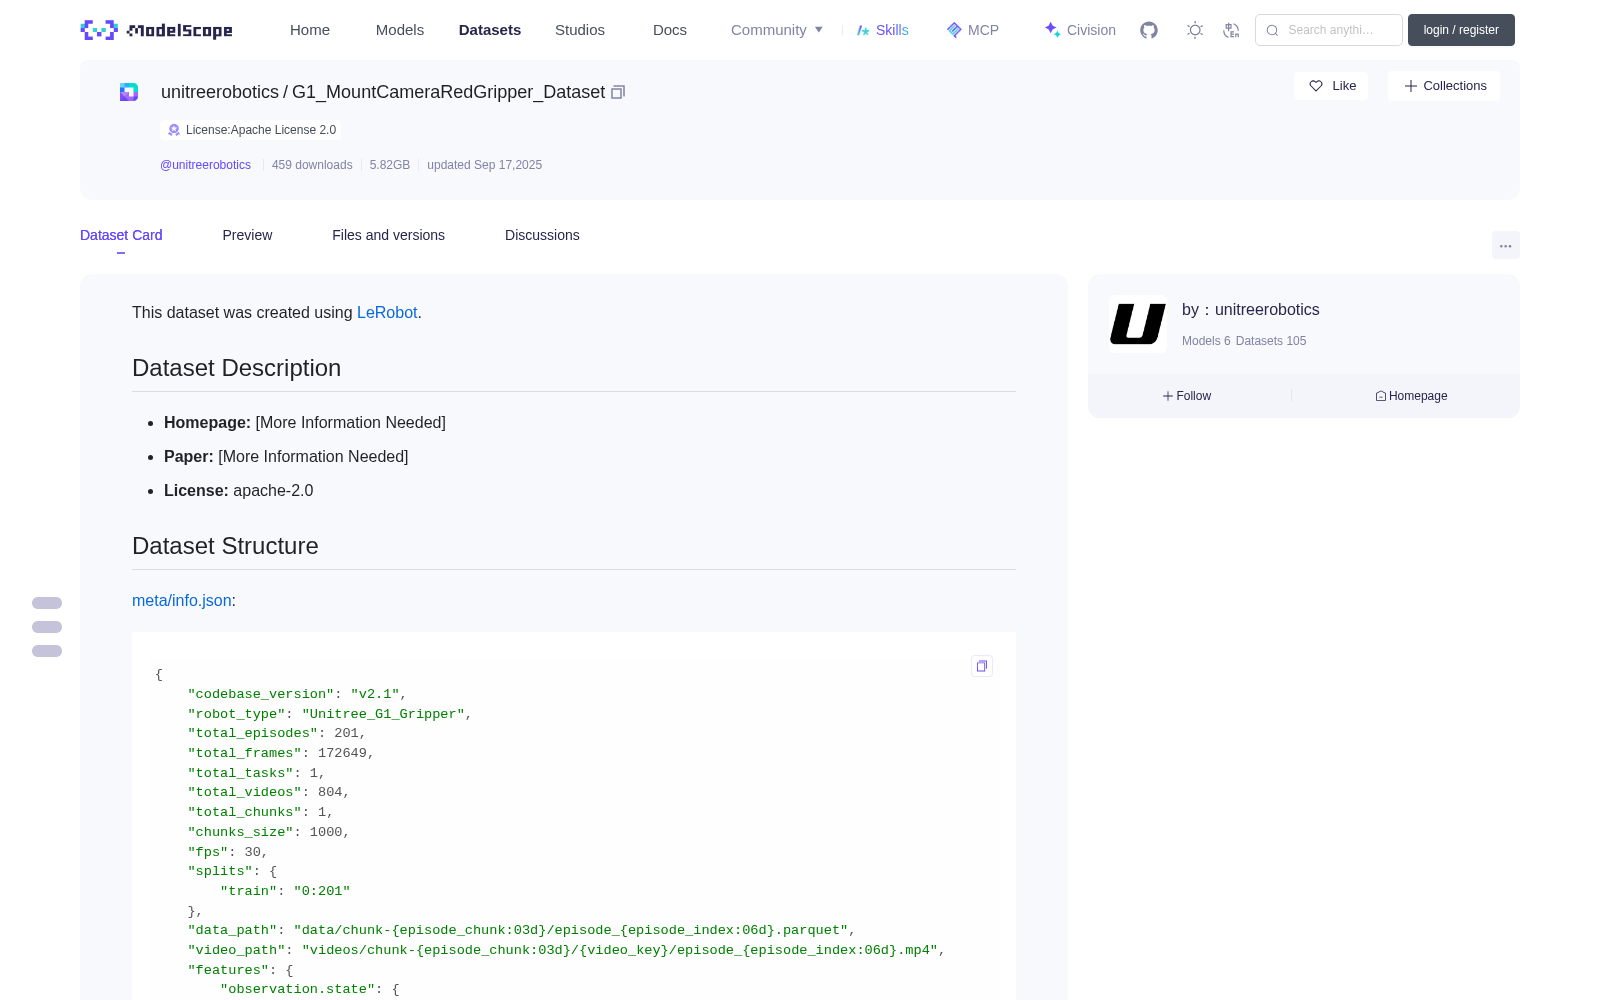Switch to the Discussions tab
The width and height of the screenshot is (1600, 1000).
point(542,235)
